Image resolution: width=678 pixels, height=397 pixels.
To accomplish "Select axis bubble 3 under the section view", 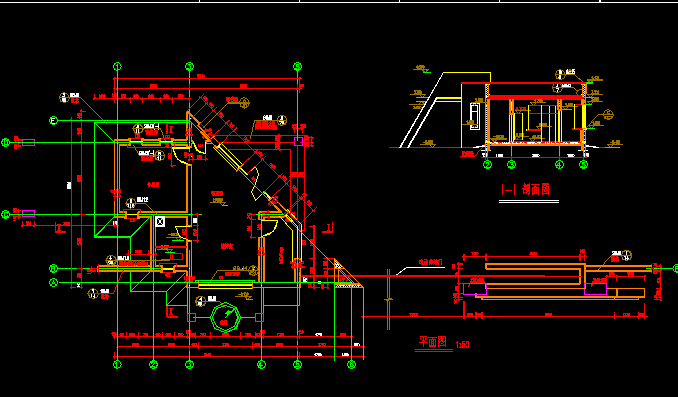I will click(512, 164).
